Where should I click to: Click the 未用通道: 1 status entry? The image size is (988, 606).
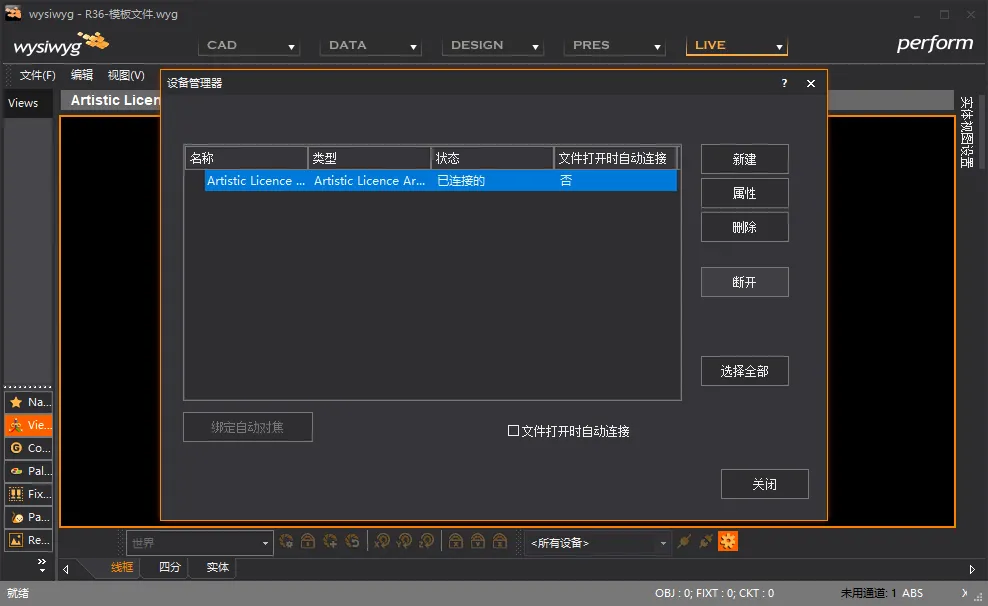coord(868,593)
